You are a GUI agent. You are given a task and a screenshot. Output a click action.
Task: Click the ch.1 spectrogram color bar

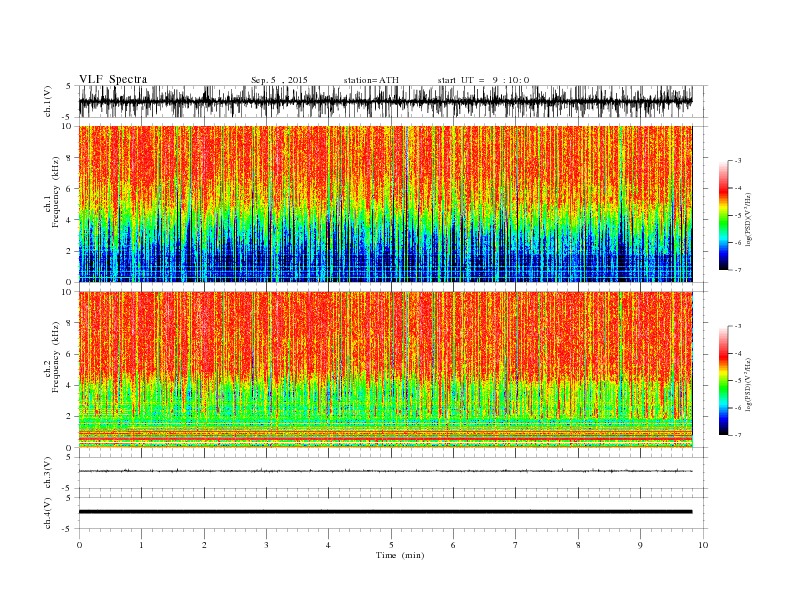(724, 216)
